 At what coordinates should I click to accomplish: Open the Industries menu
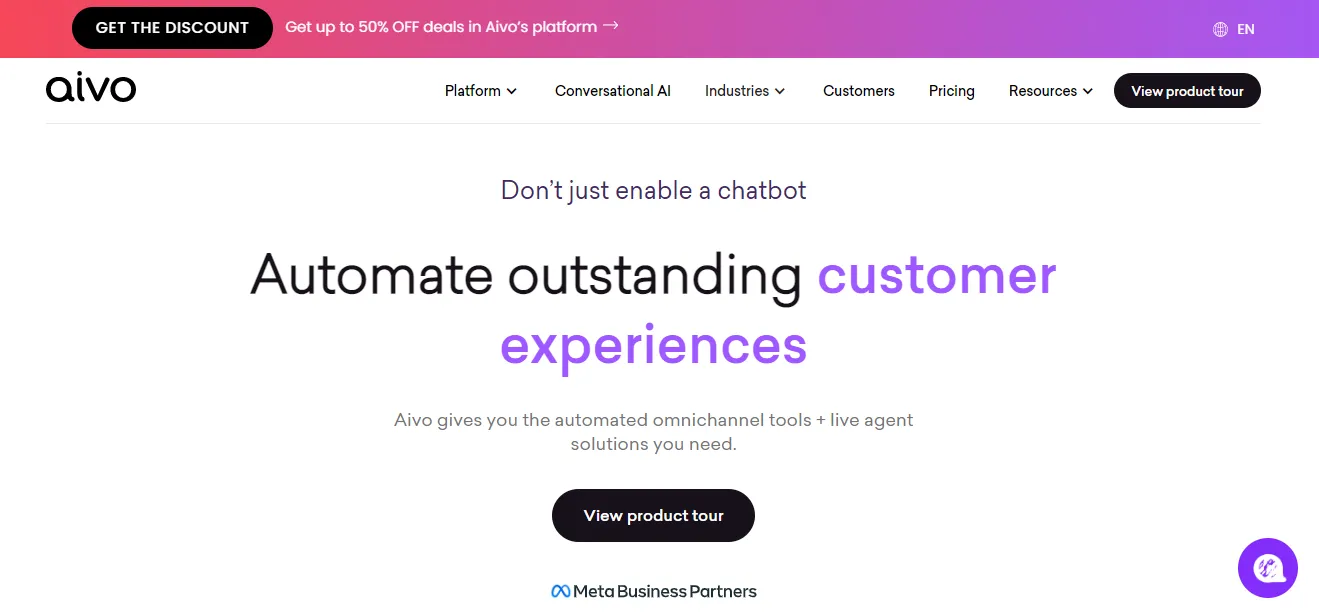(x=745, y=91)
